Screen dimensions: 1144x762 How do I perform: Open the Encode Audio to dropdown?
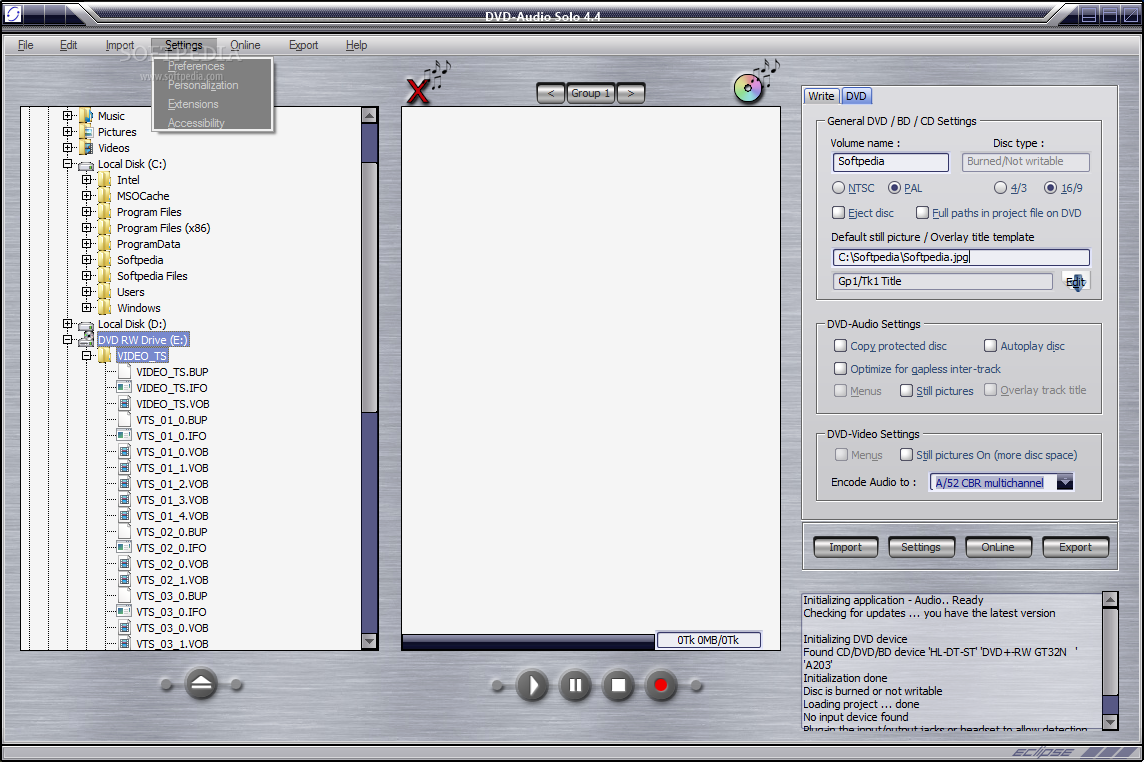coord(1065,482)
